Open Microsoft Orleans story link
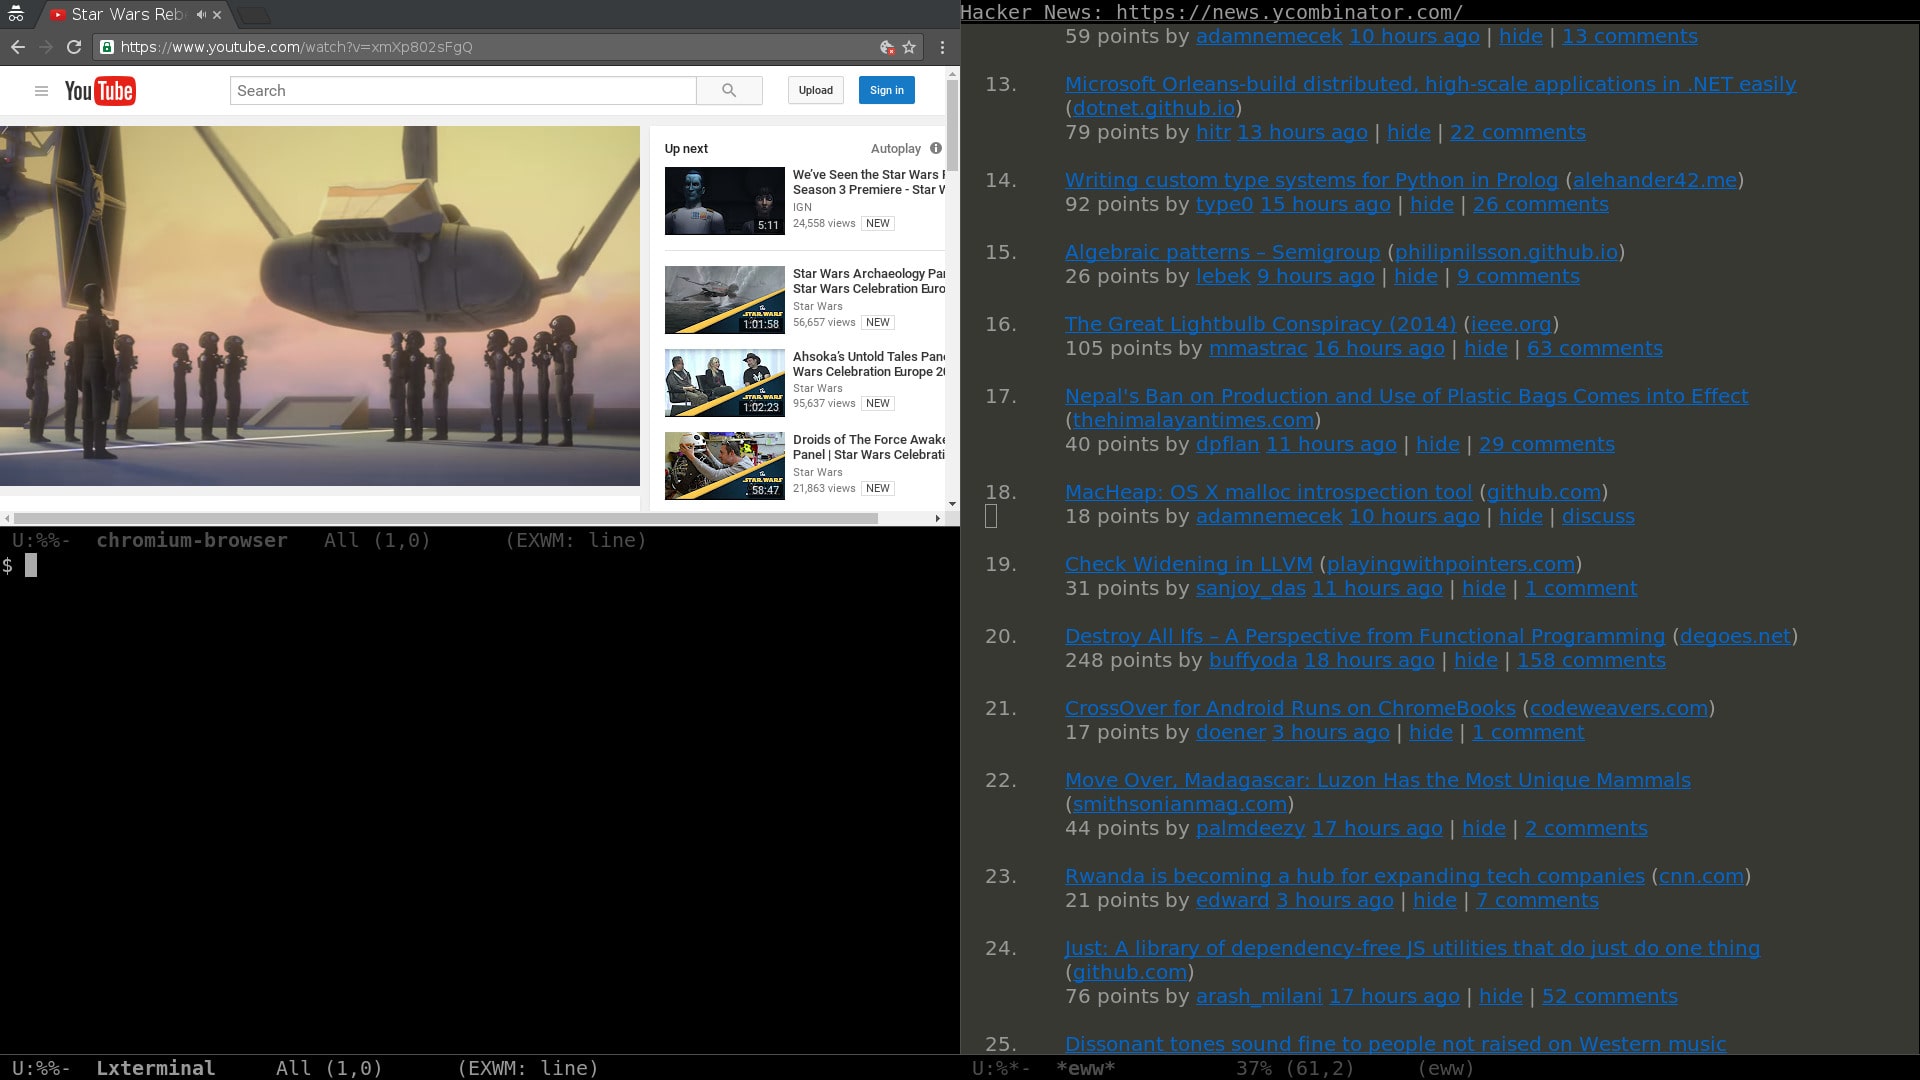The image size is (1920, 1080). 1430,84
